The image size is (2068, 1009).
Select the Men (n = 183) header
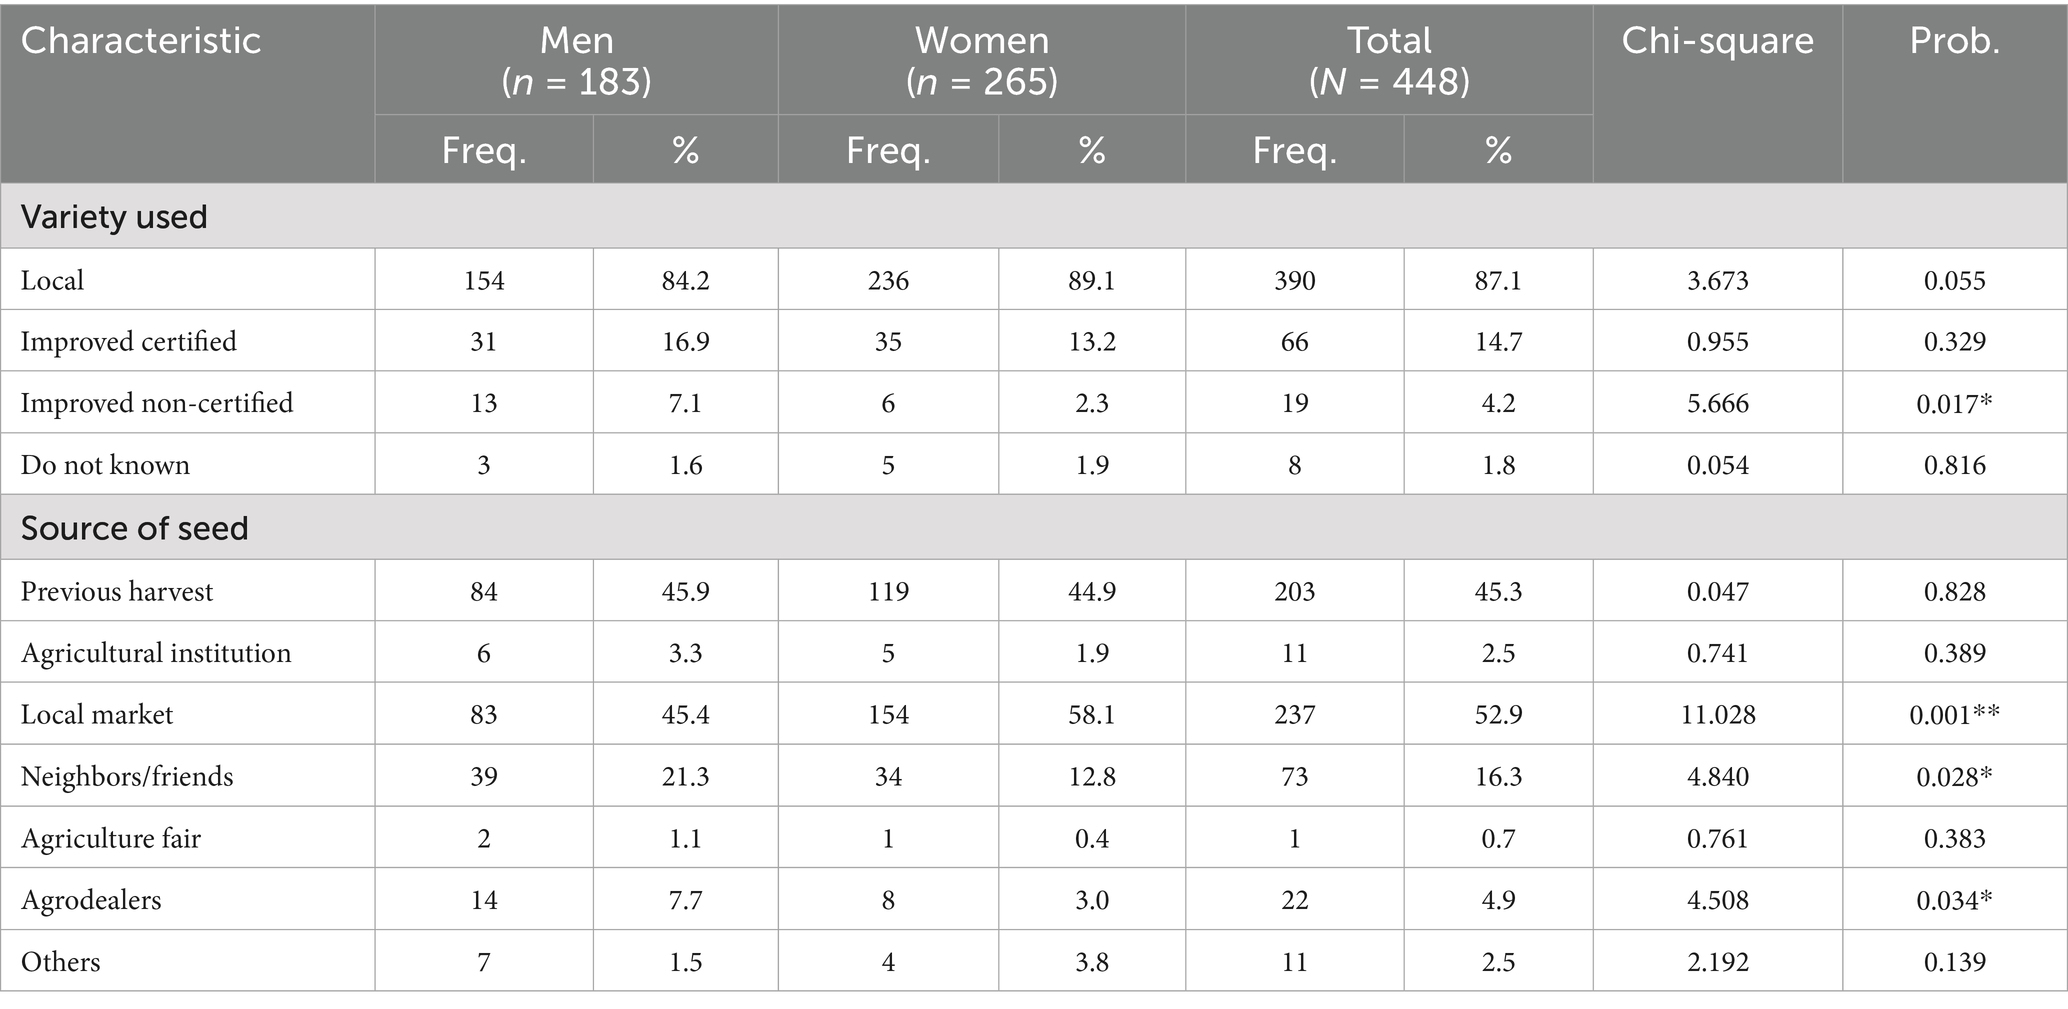[x=576, y=60]
